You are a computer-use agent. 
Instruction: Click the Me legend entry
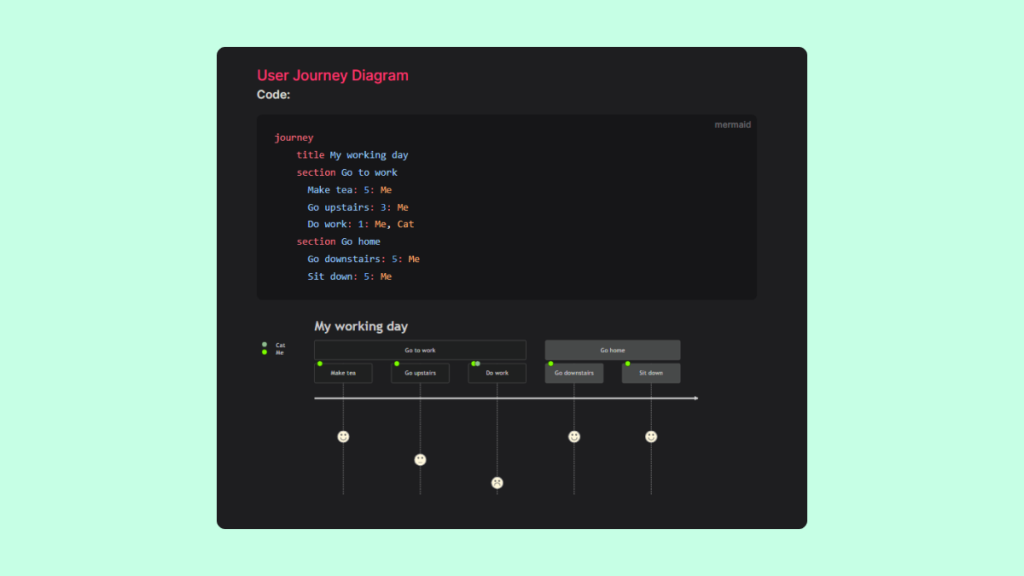point(280,353)
